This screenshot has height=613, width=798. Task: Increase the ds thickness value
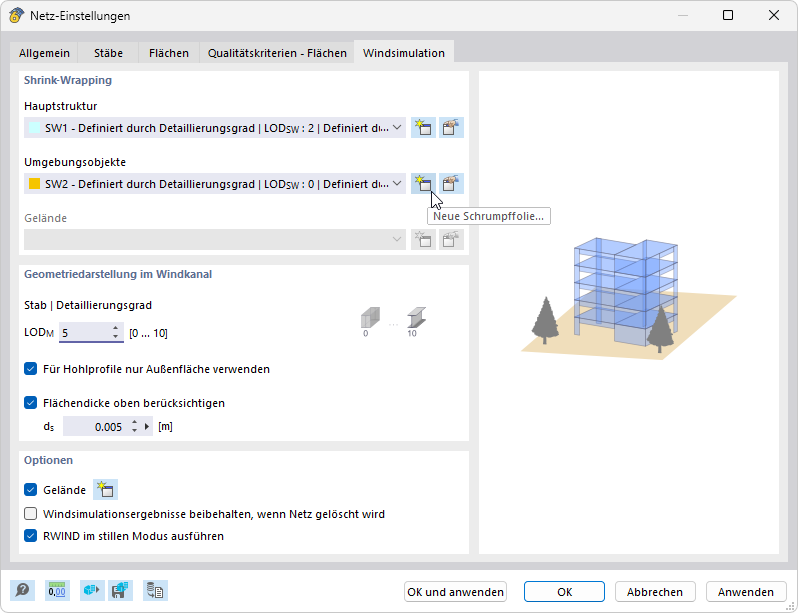(x=134, y=422)
